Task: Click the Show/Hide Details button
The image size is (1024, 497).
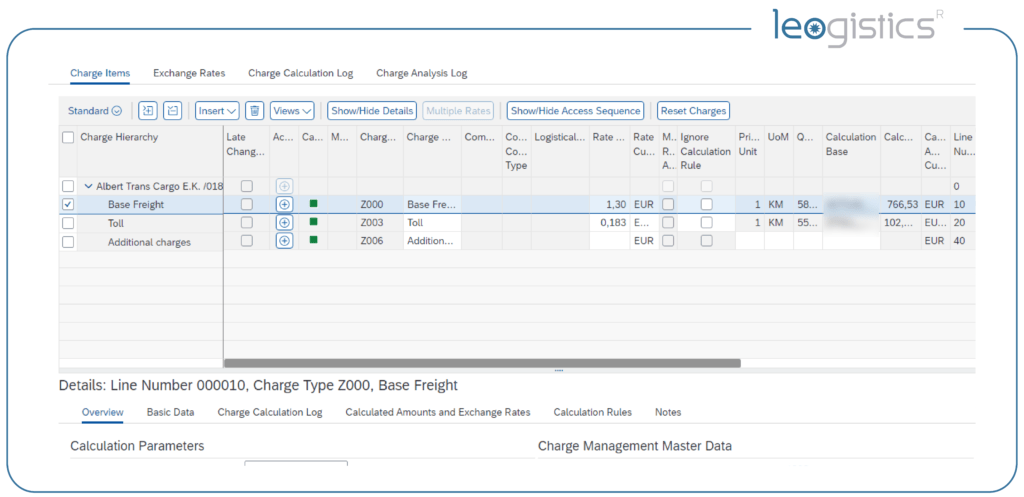Action: coord(372,111)
